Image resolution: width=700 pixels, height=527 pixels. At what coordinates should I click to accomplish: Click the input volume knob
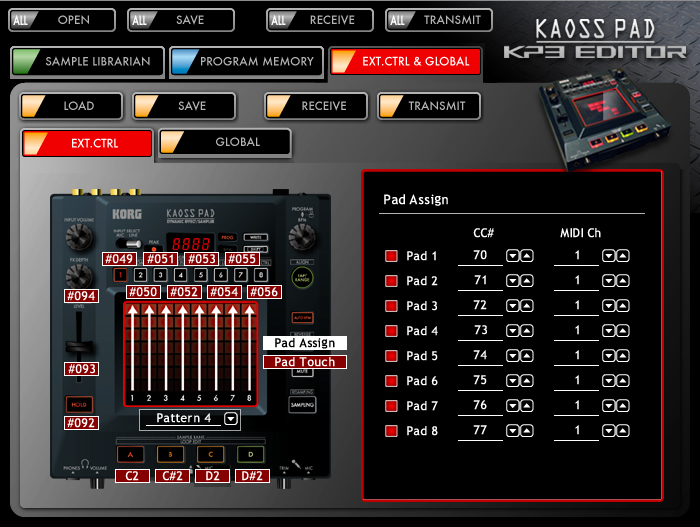(x=79, y=236)
